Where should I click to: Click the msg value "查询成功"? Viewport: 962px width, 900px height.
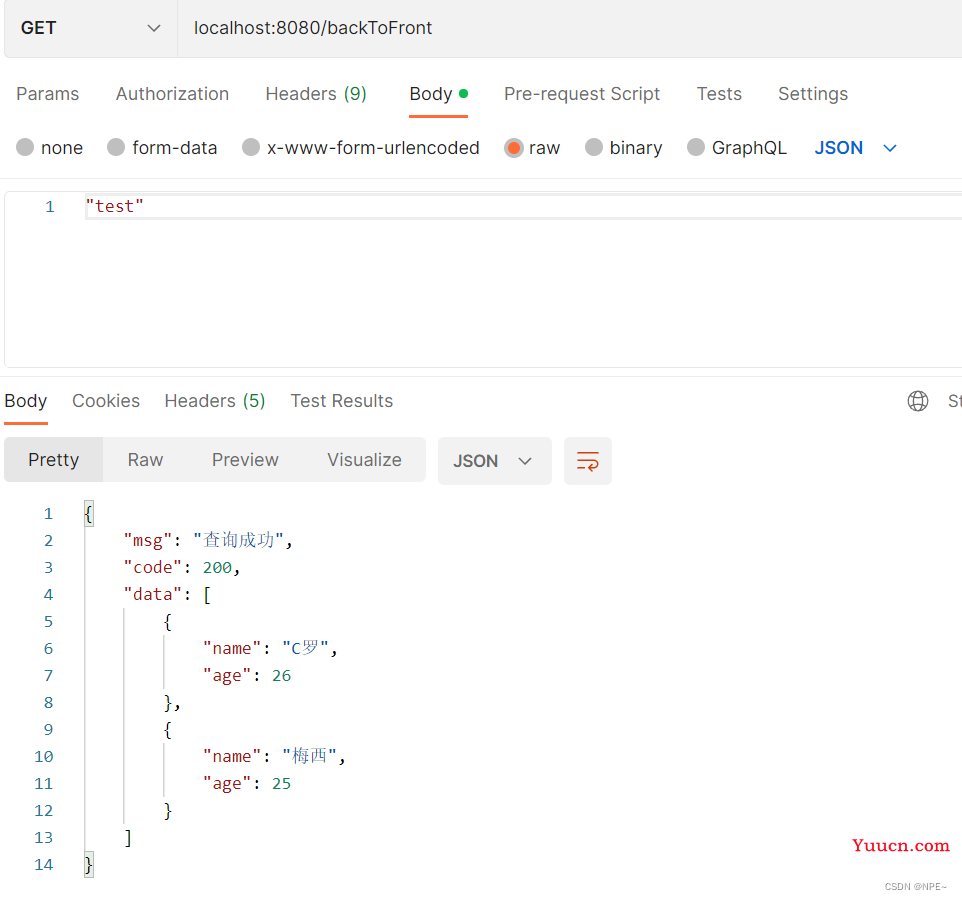(x=239, y=540)
